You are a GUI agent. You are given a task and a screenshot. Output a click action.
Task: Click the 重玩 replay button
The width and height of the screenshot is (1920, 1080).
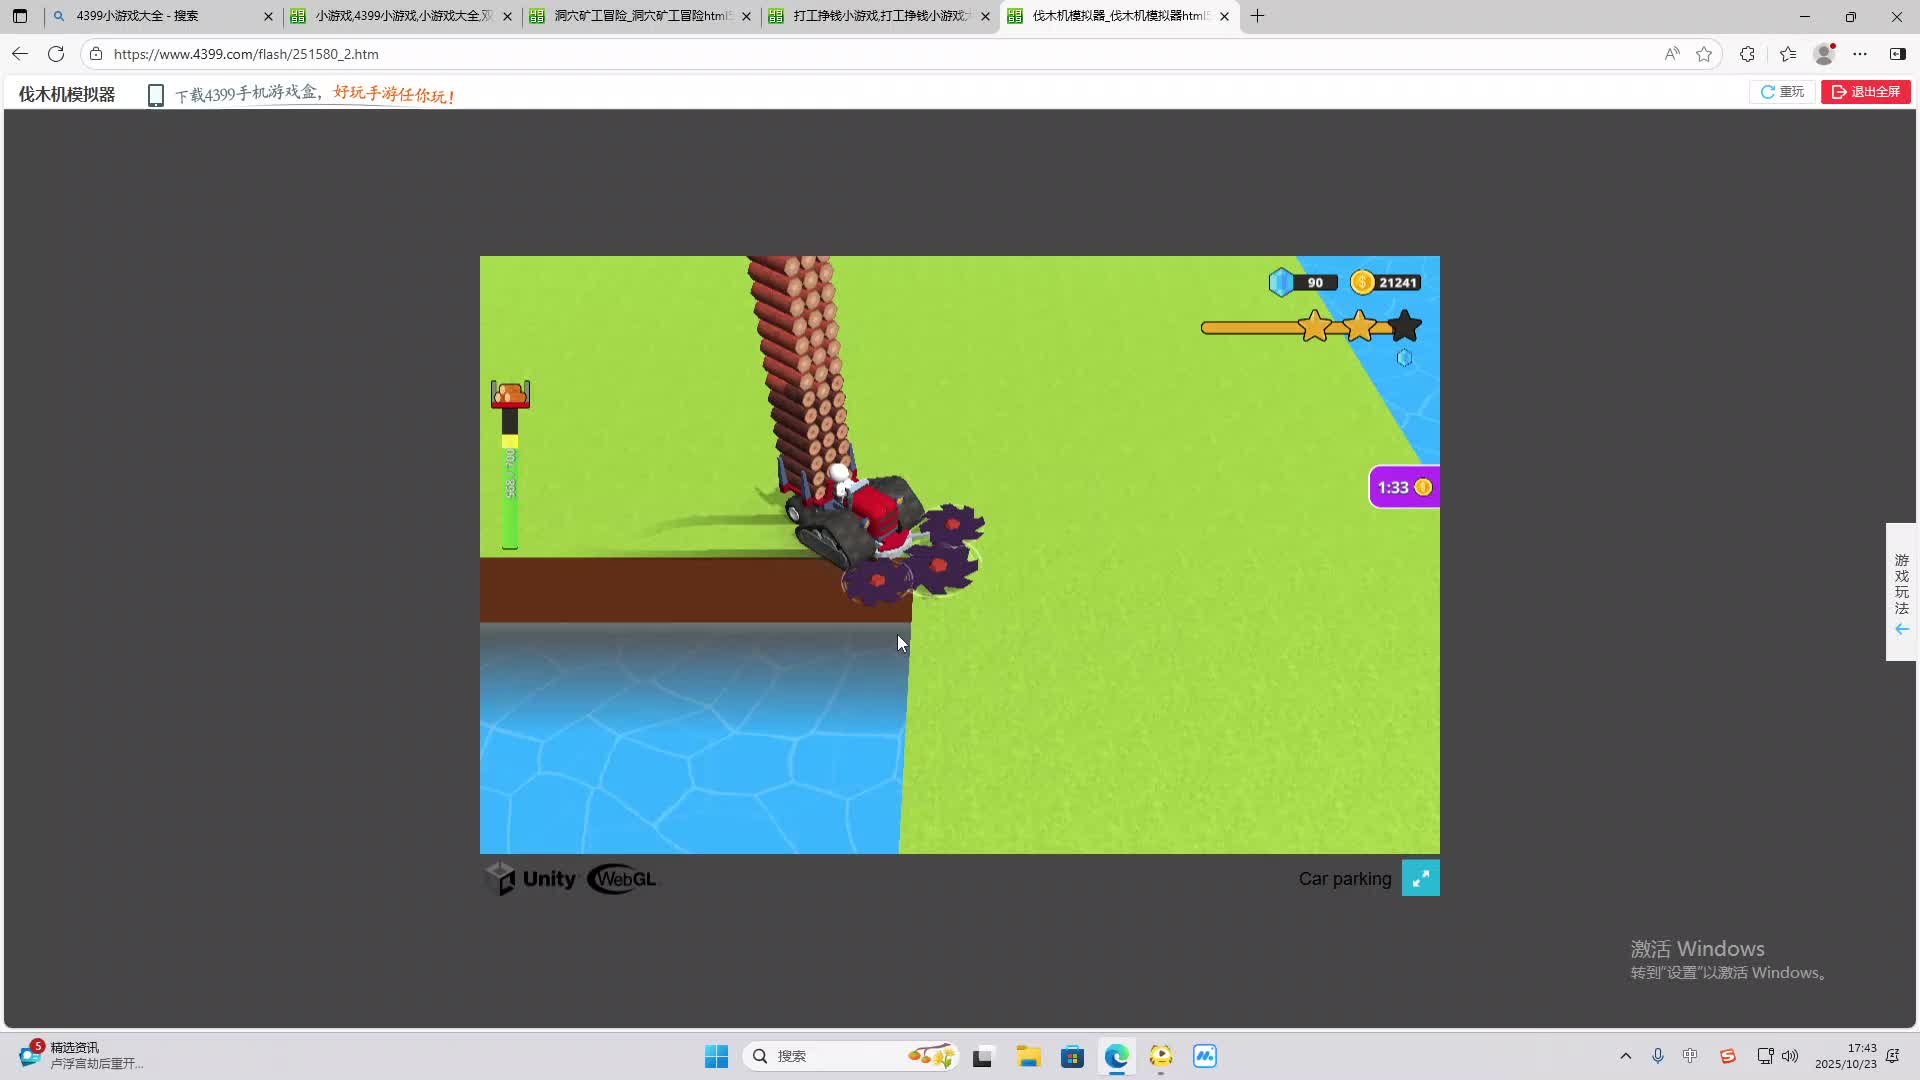[1782, 92]
